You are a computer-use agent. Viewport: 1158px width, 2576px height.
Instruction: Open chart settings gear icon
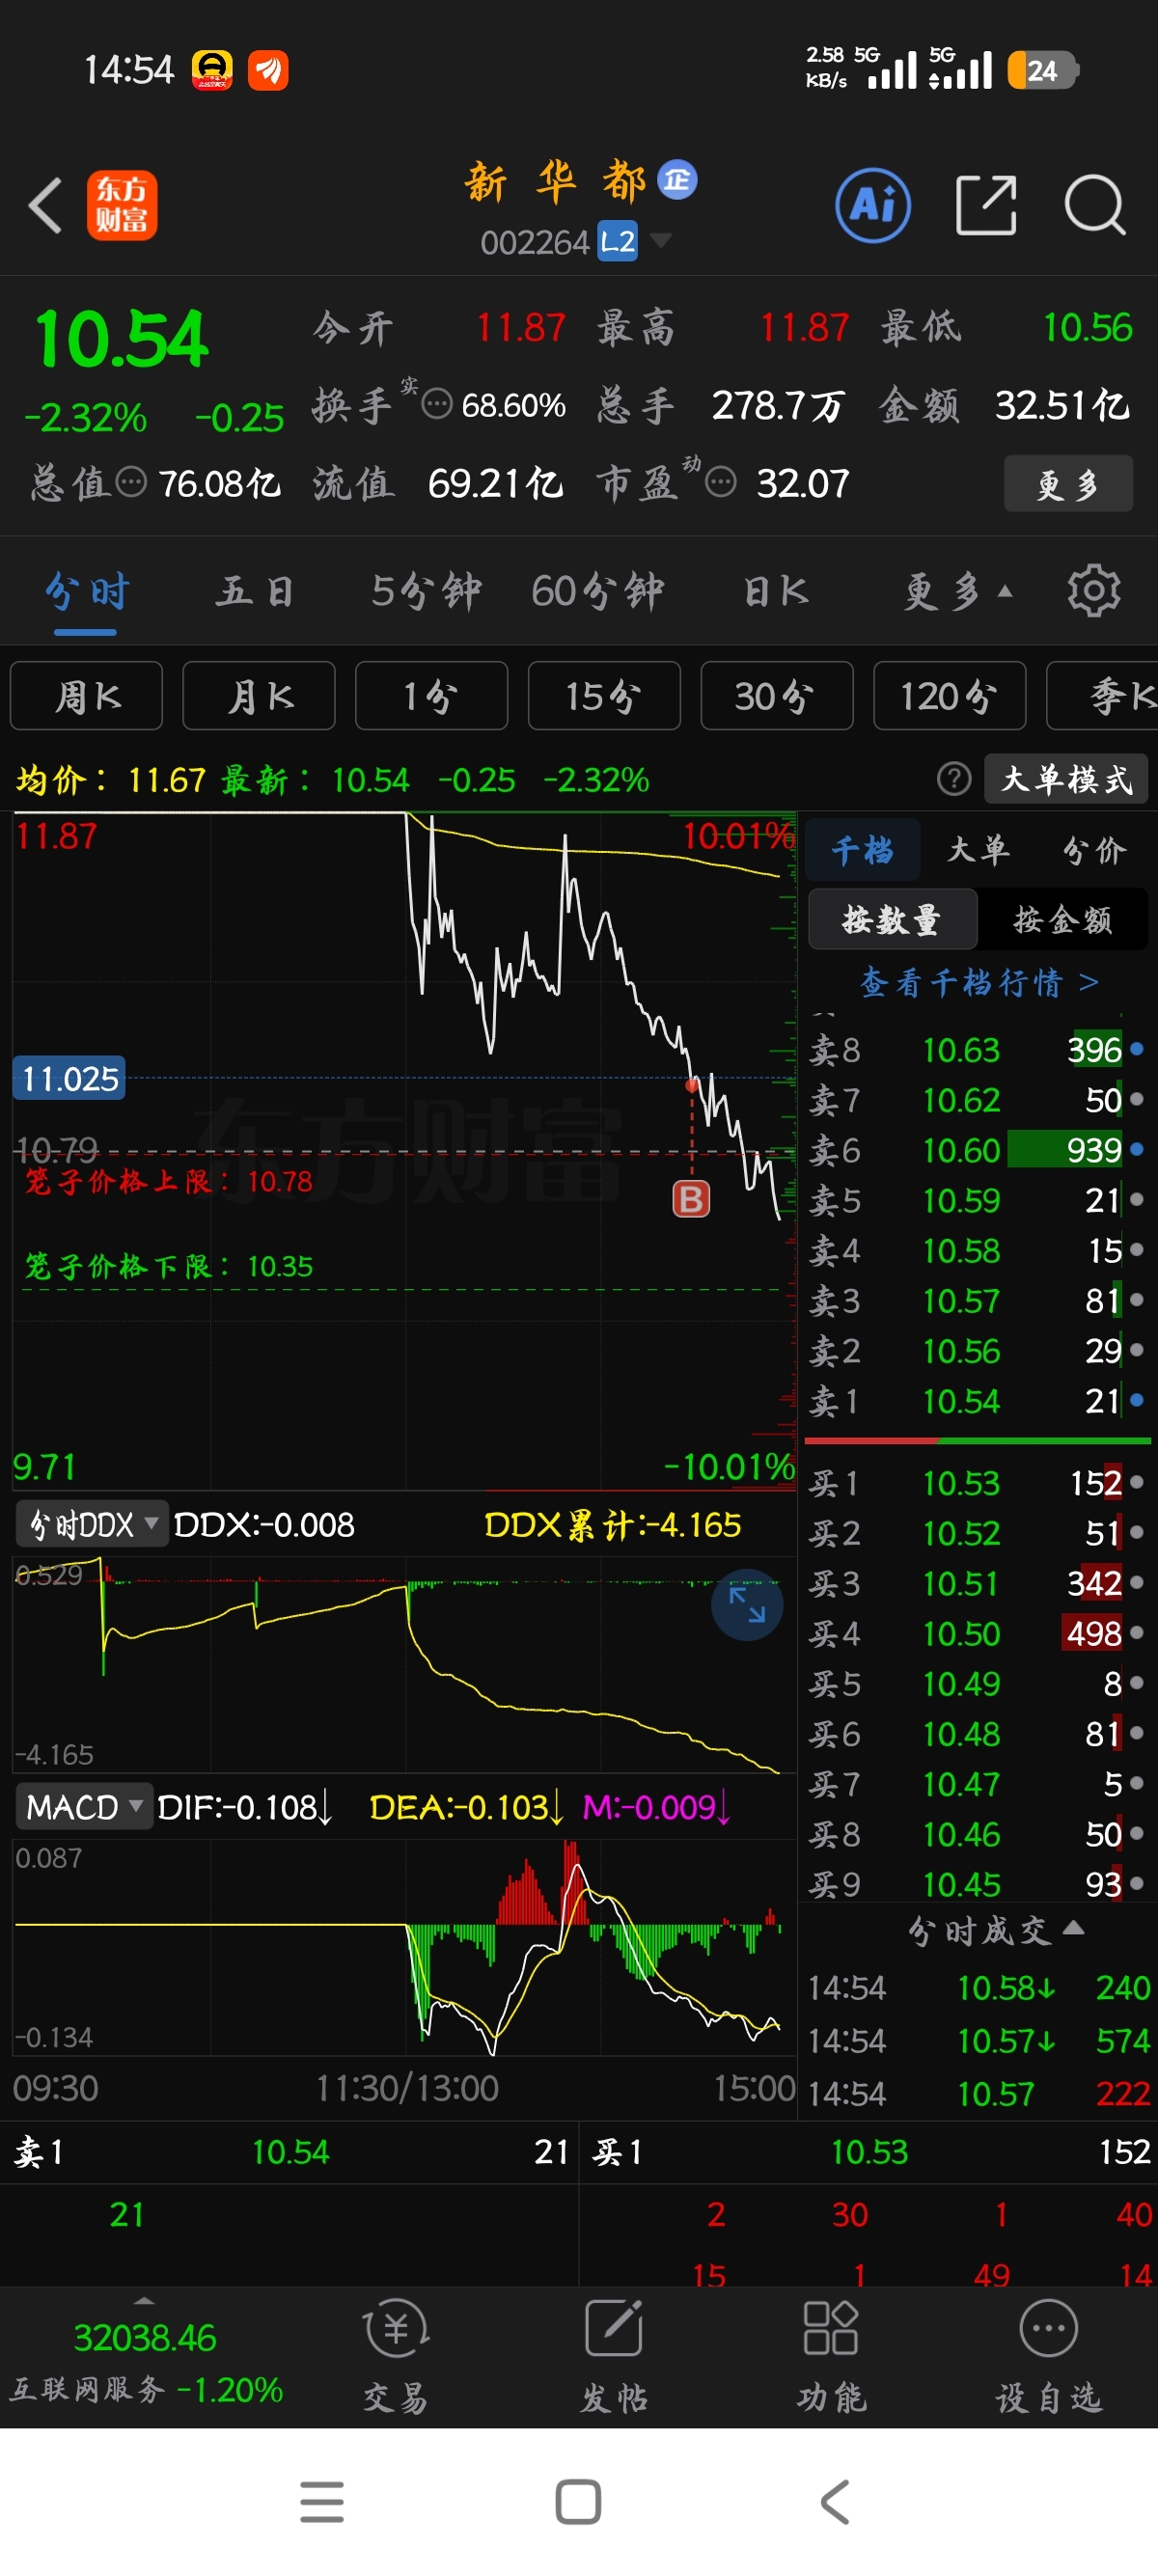point(1093,591)
